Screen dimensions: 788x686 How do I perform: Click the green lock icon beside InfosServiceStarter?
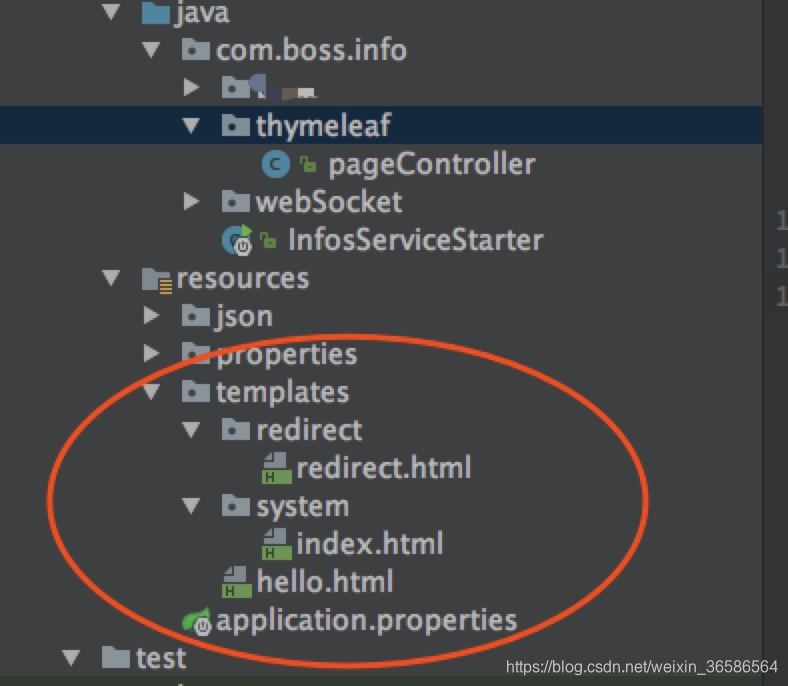pyautogui.click(x=268, y=240)
